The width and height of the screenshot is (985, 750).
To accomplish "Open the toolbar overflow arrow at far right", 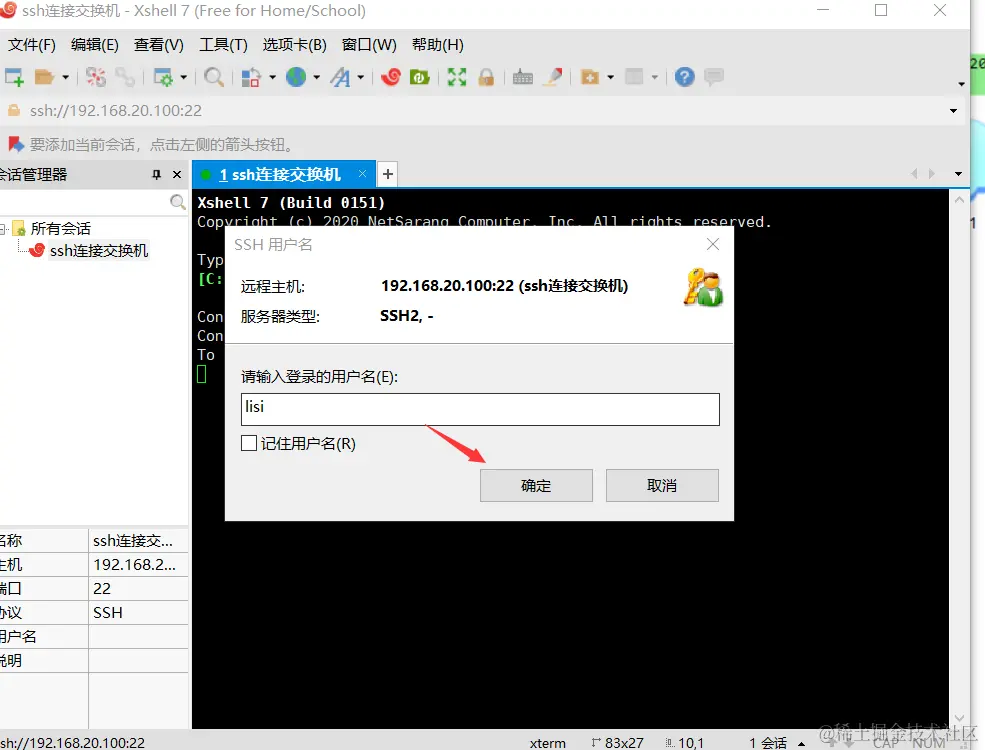I will click(x=961, y=84).
